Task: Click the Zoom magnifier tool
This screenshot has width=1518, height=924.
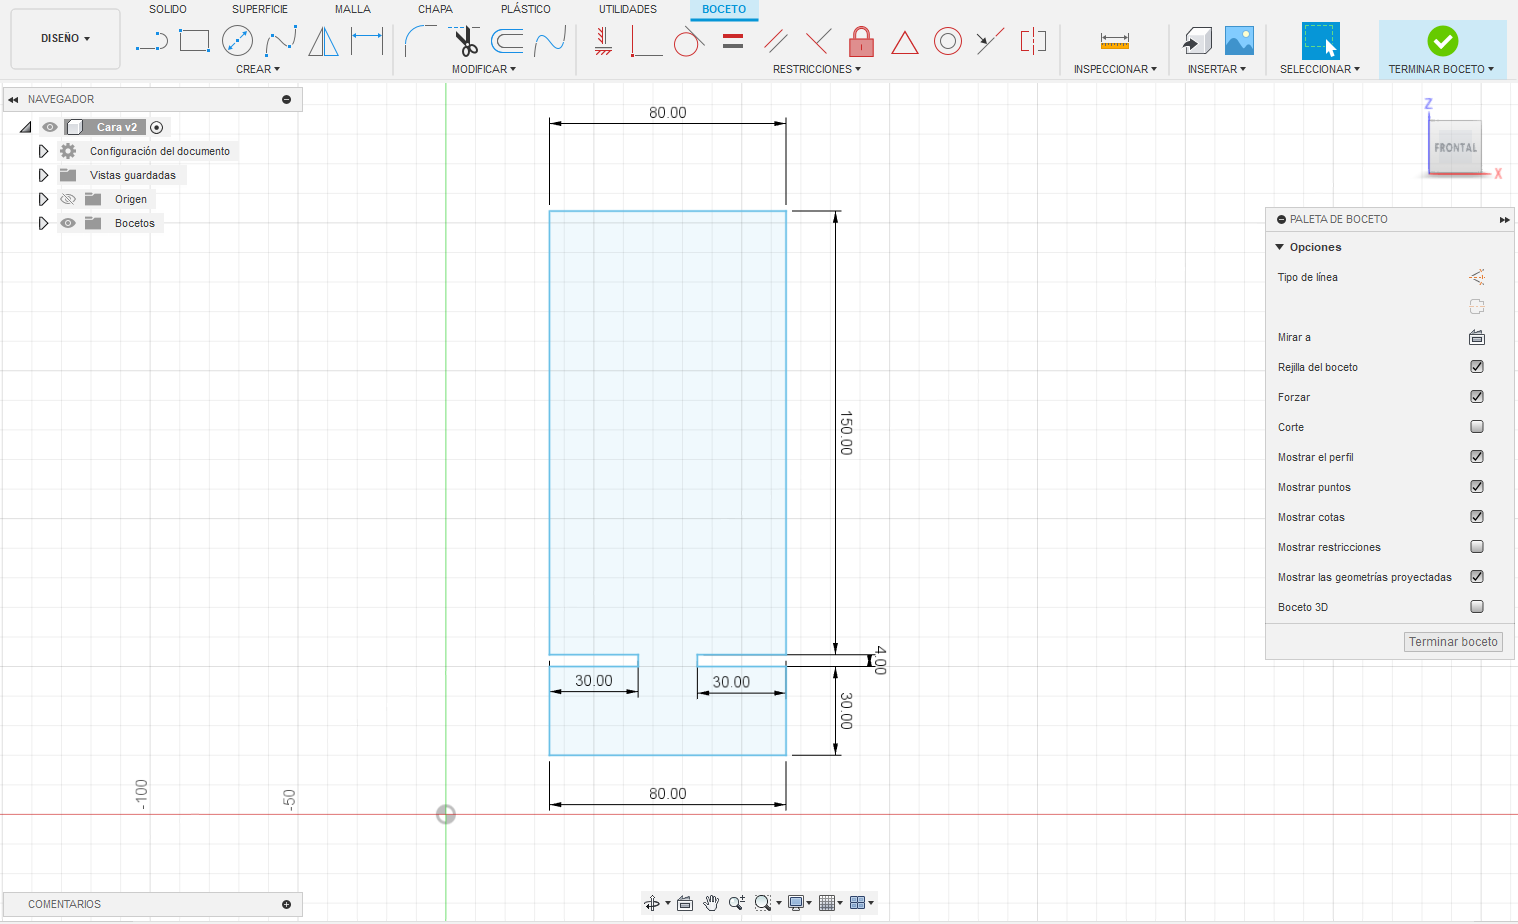Action: [x=737, y=903]
